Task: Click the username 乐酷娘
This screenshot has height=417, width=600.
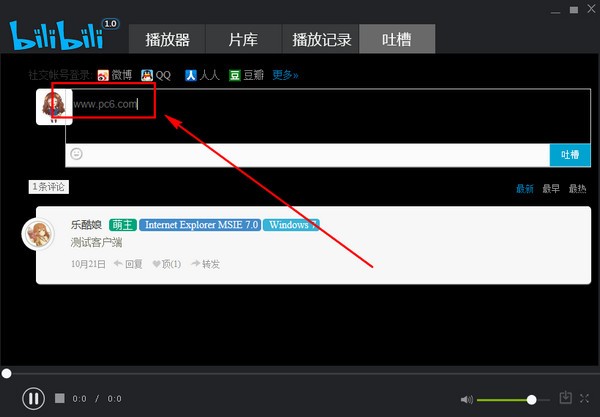Action: click(86, 225)
